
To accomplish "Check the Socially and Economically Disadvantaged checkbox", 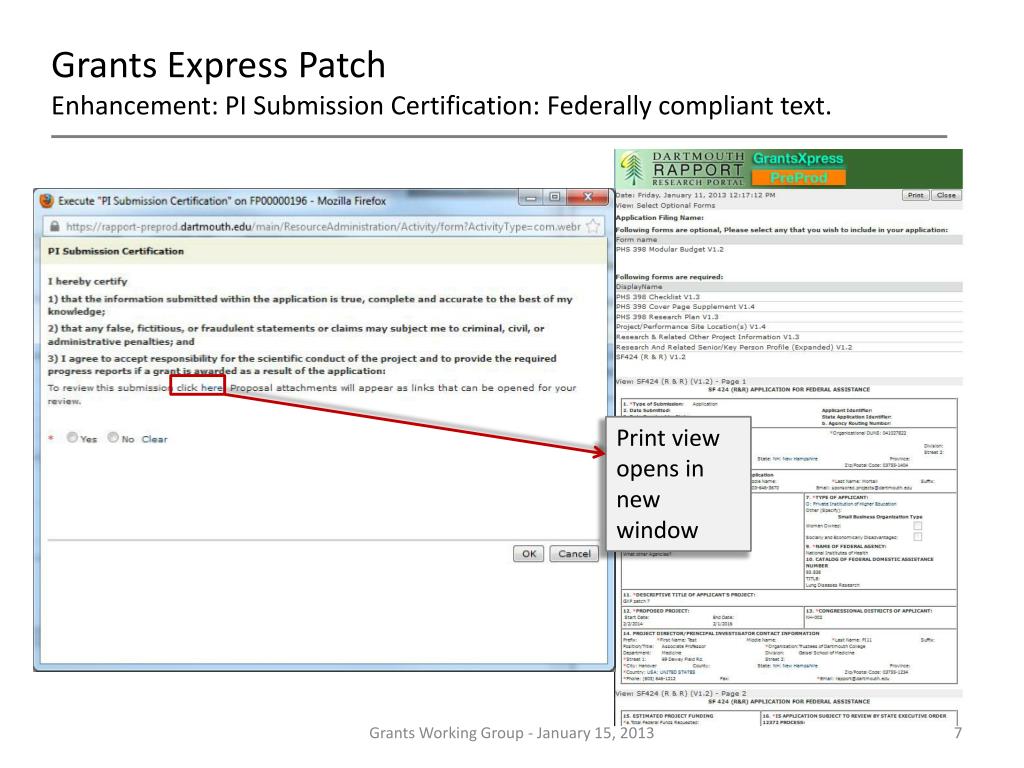I will pyautogui.click(x=918, y=537).
